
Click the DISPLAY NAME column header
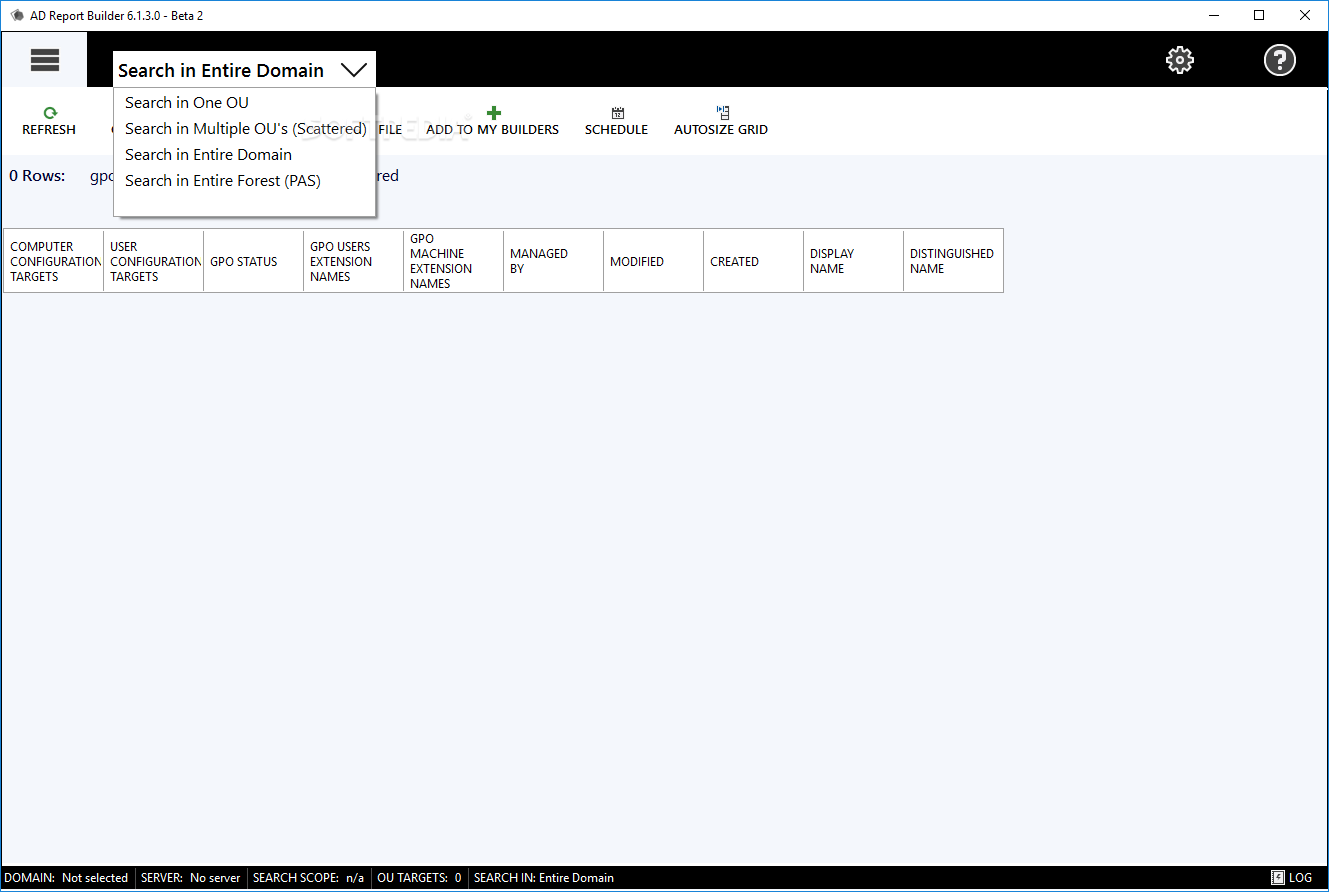pyautogui.click(x=854, y=261)
